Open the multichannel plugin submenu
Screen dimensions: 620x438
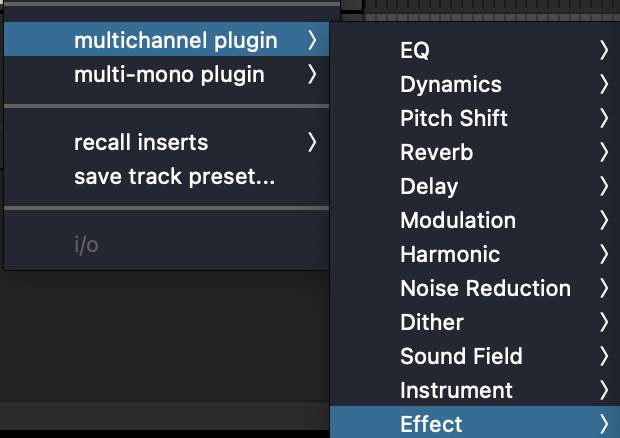point(166,39)
